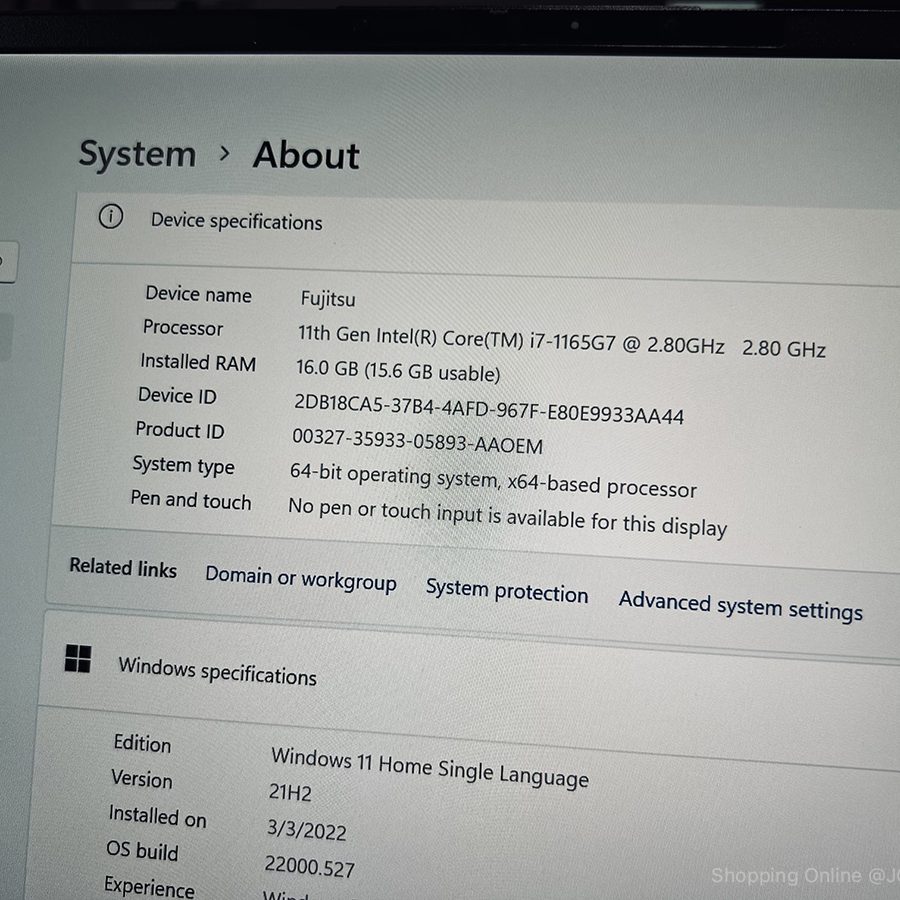Click the Version label
This screenshot has width=900, height=900.
pyautogui.click(x=142, y=779)
